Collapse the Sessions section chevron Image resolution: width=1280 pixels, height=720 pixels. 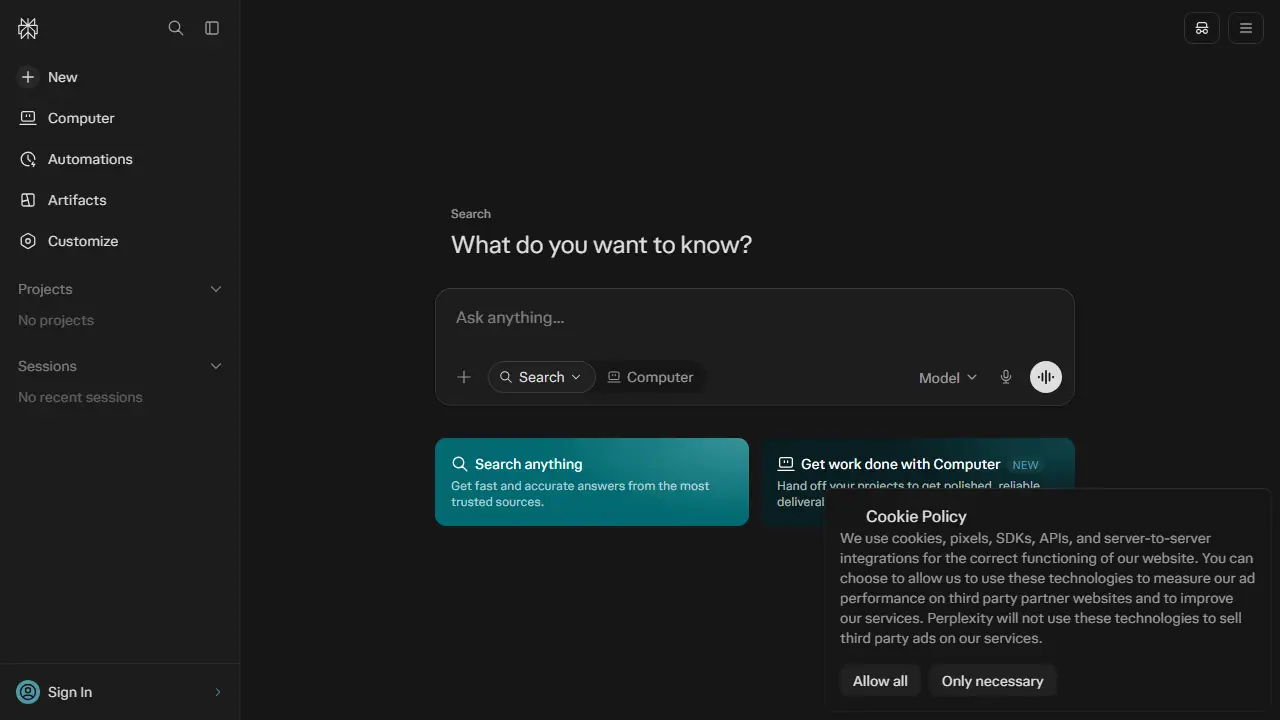(216, 366)
